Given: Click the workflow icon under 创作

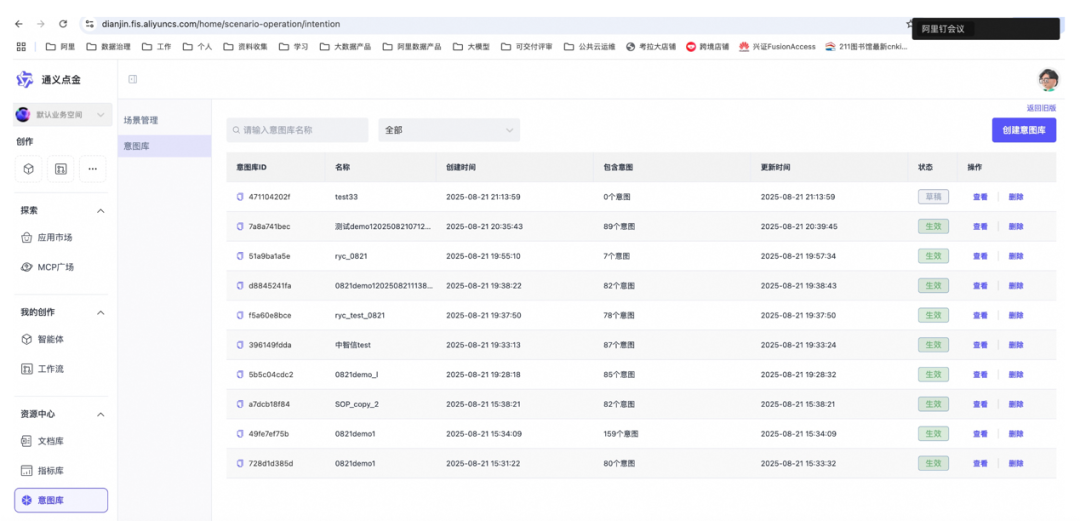Looking at the screenshot, I should (61, 169).
